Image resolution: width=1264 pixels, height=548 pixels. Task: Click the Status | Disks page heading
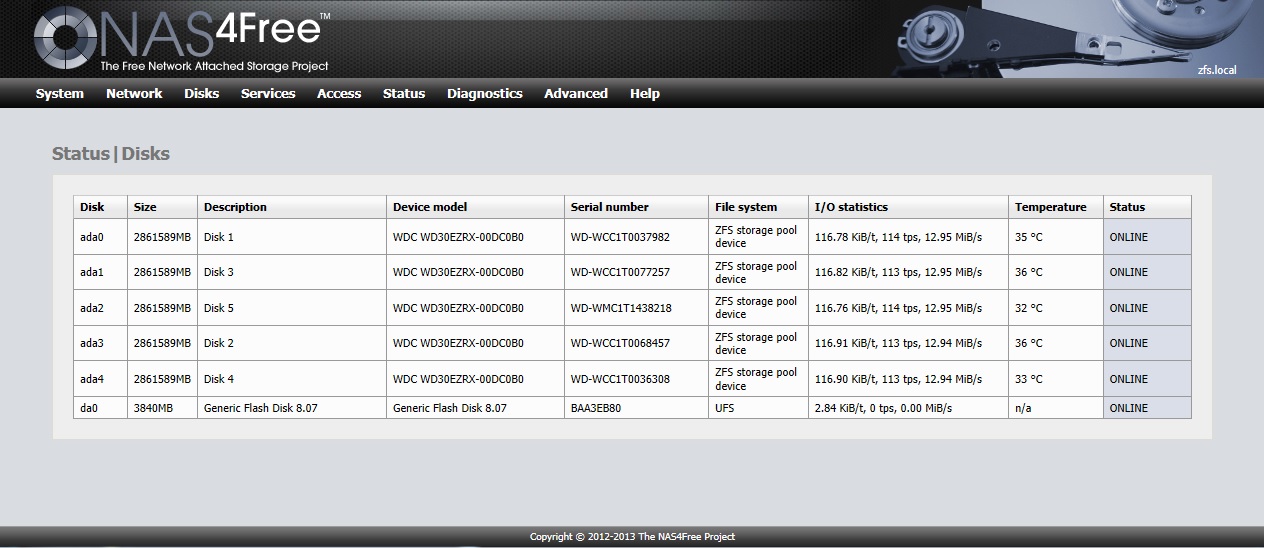tap(111, 154)
